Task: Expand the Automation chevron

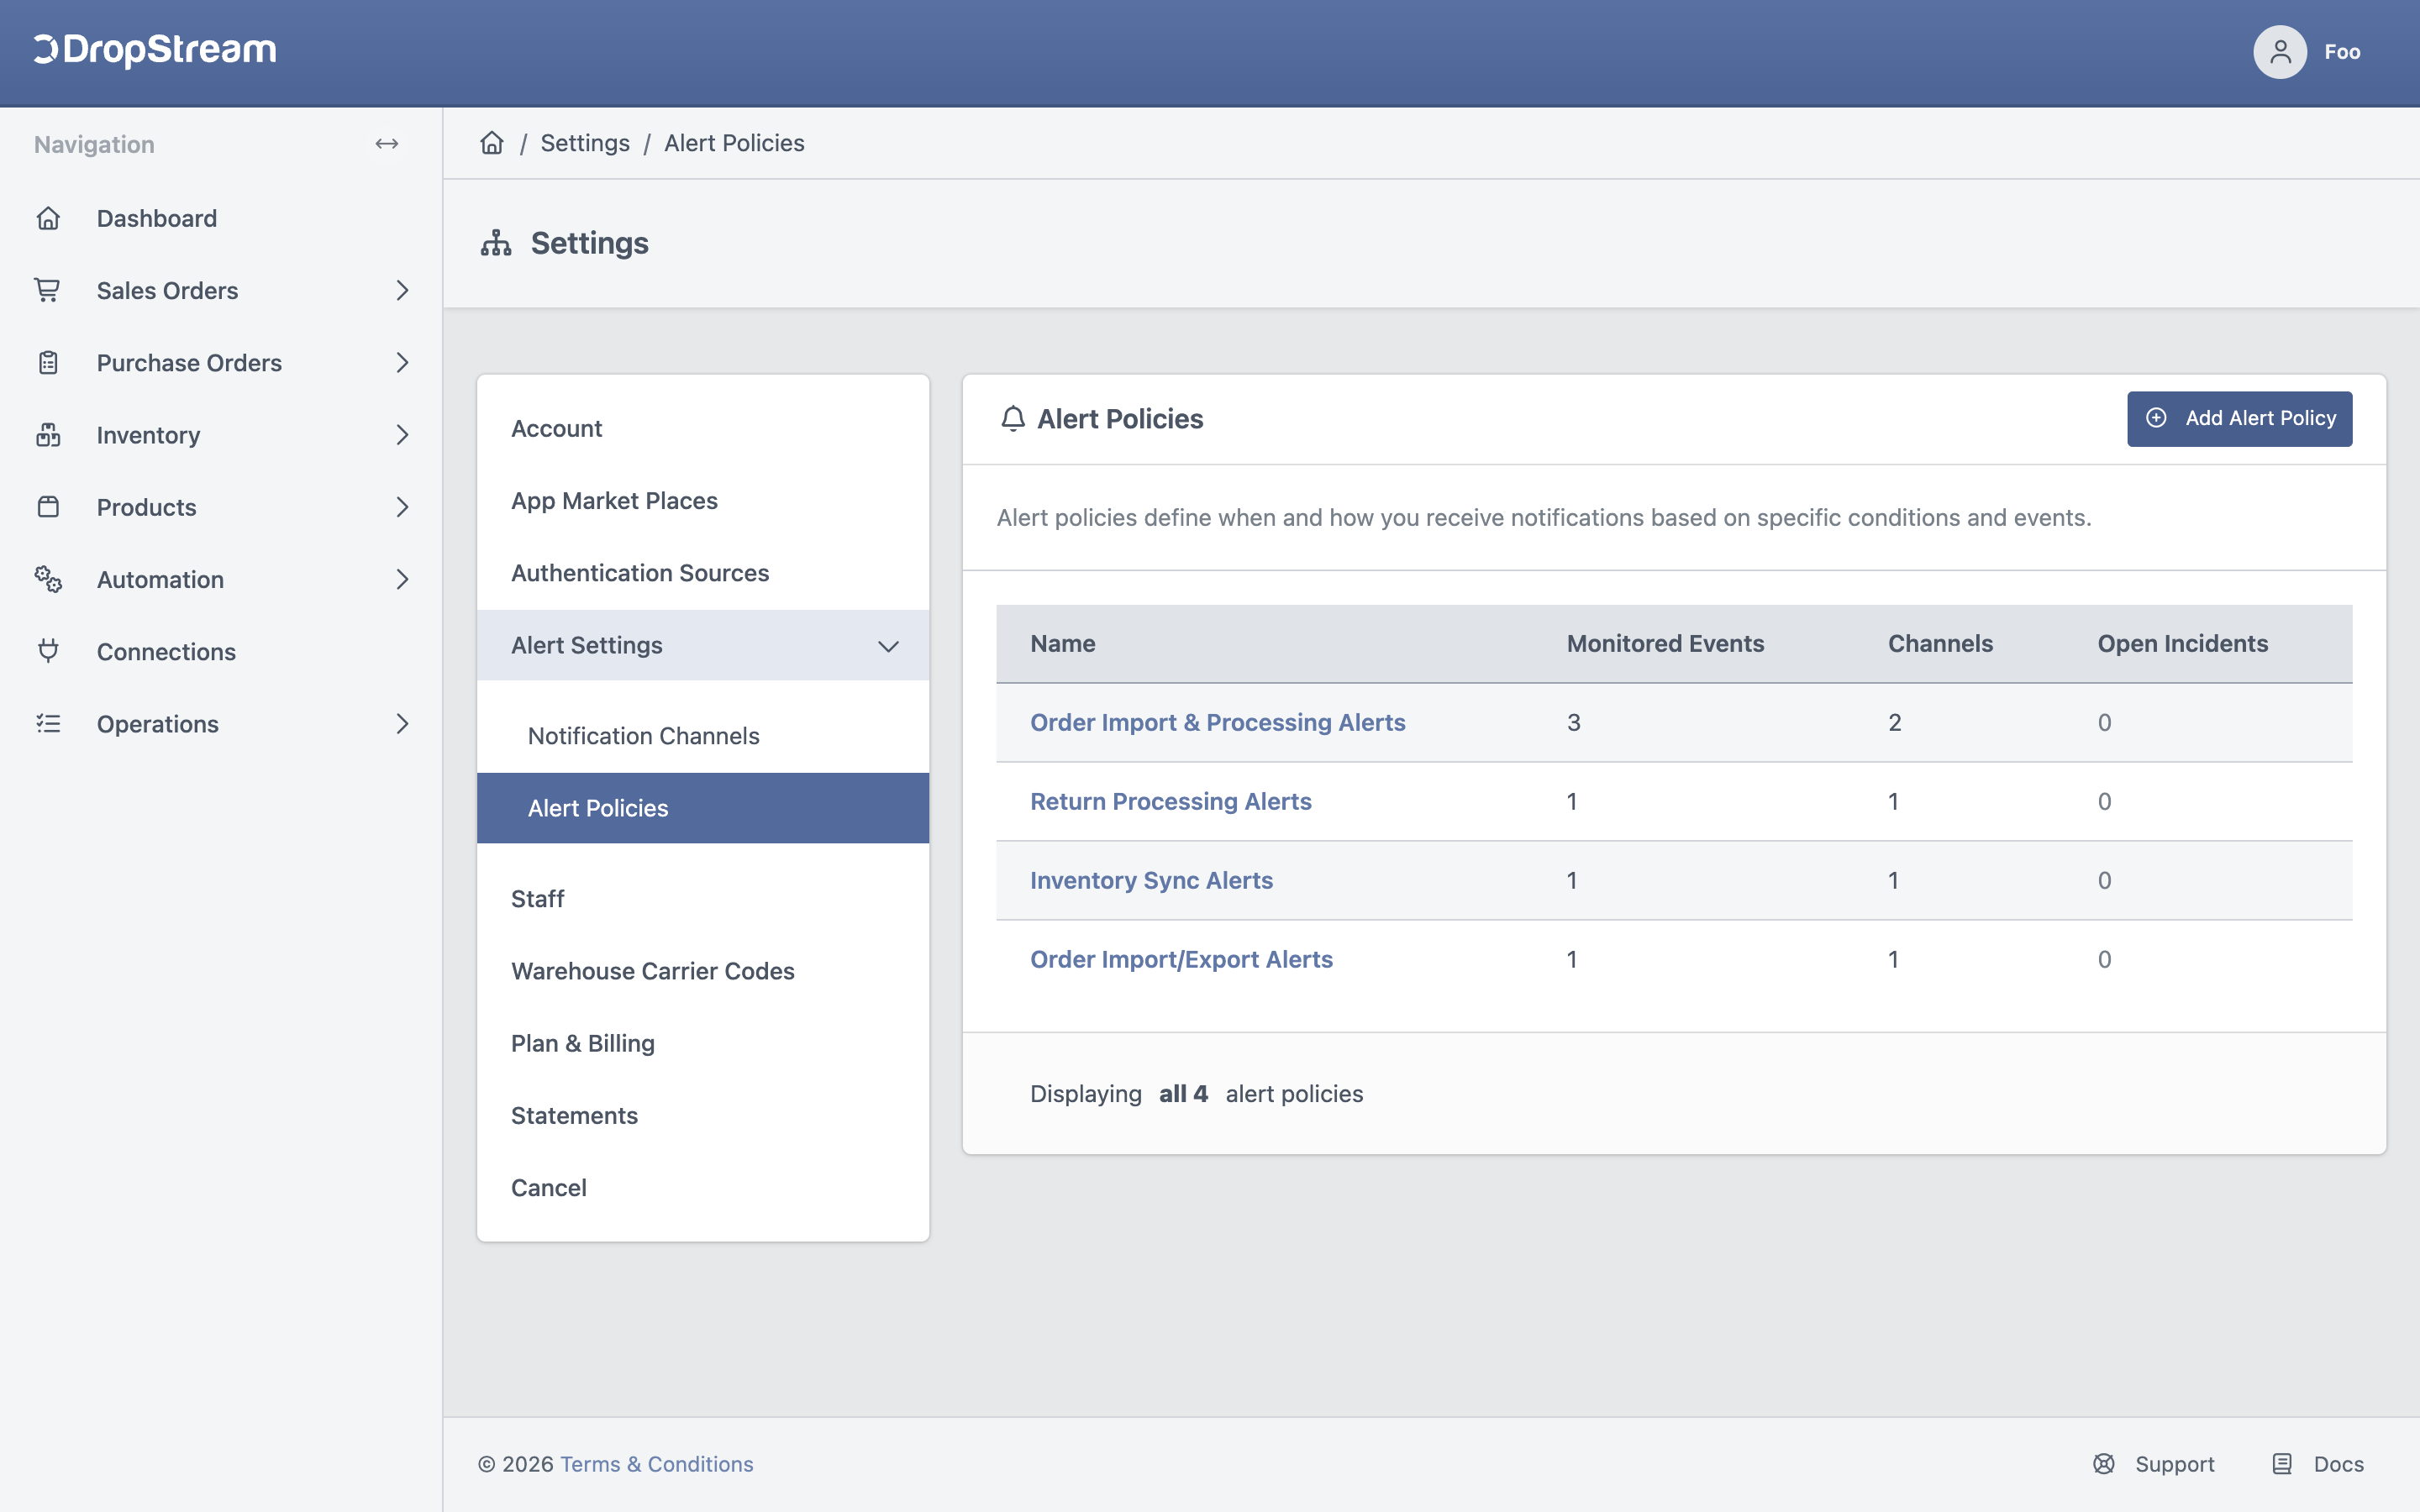Action: pyautogui.click(x=402, y=579)
